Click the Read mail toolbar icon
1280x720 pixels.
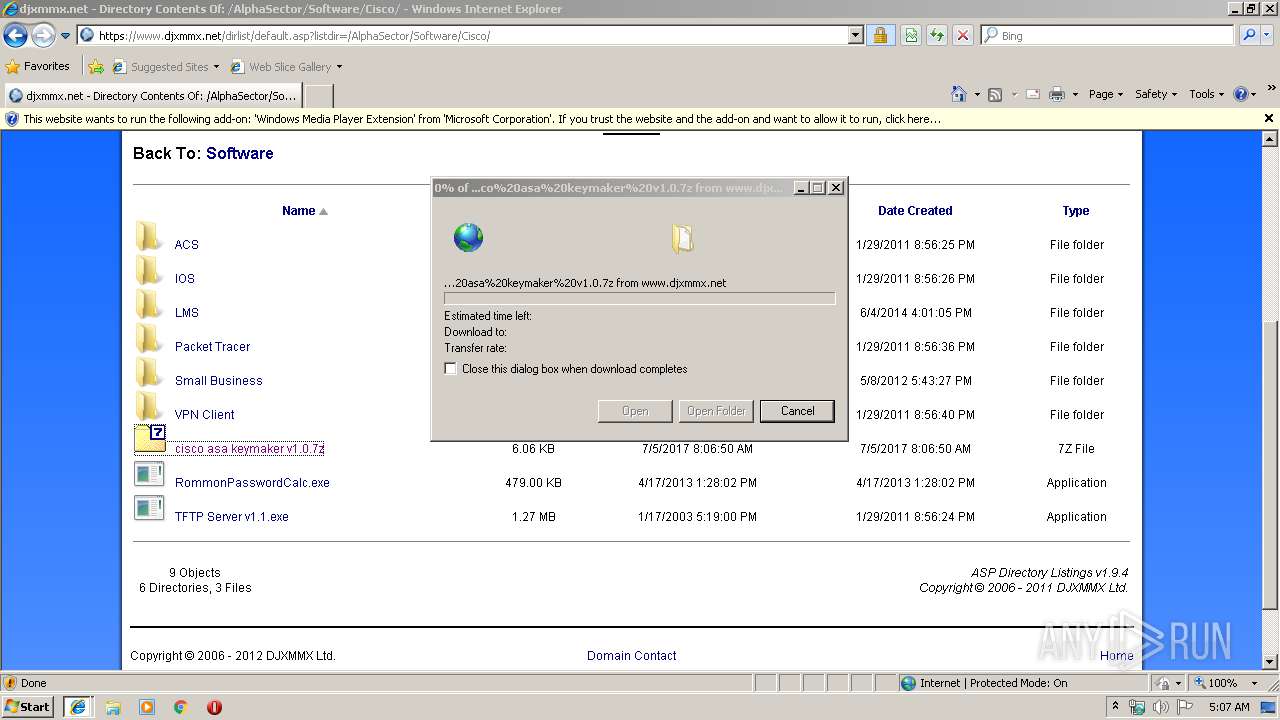[1033, 94]
